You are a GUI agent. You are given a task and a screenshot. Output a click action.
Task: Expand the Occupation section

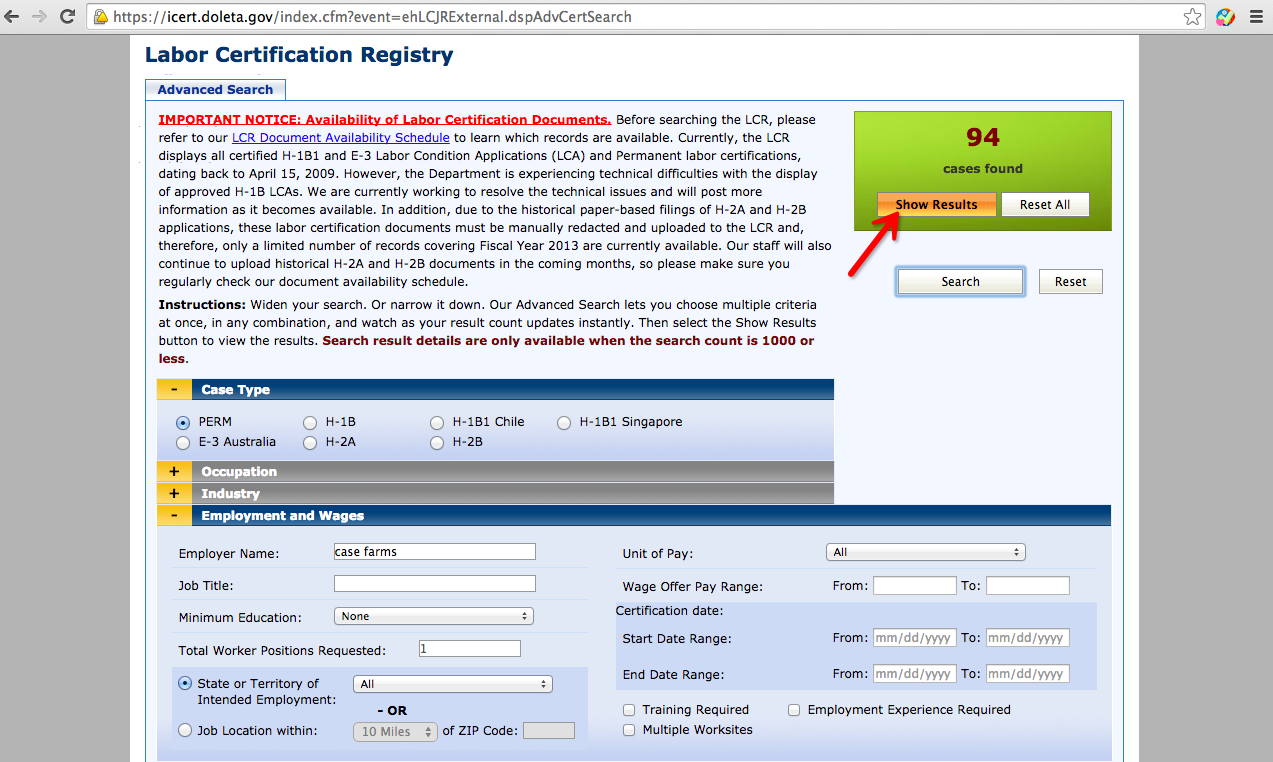tap(174, 472)
